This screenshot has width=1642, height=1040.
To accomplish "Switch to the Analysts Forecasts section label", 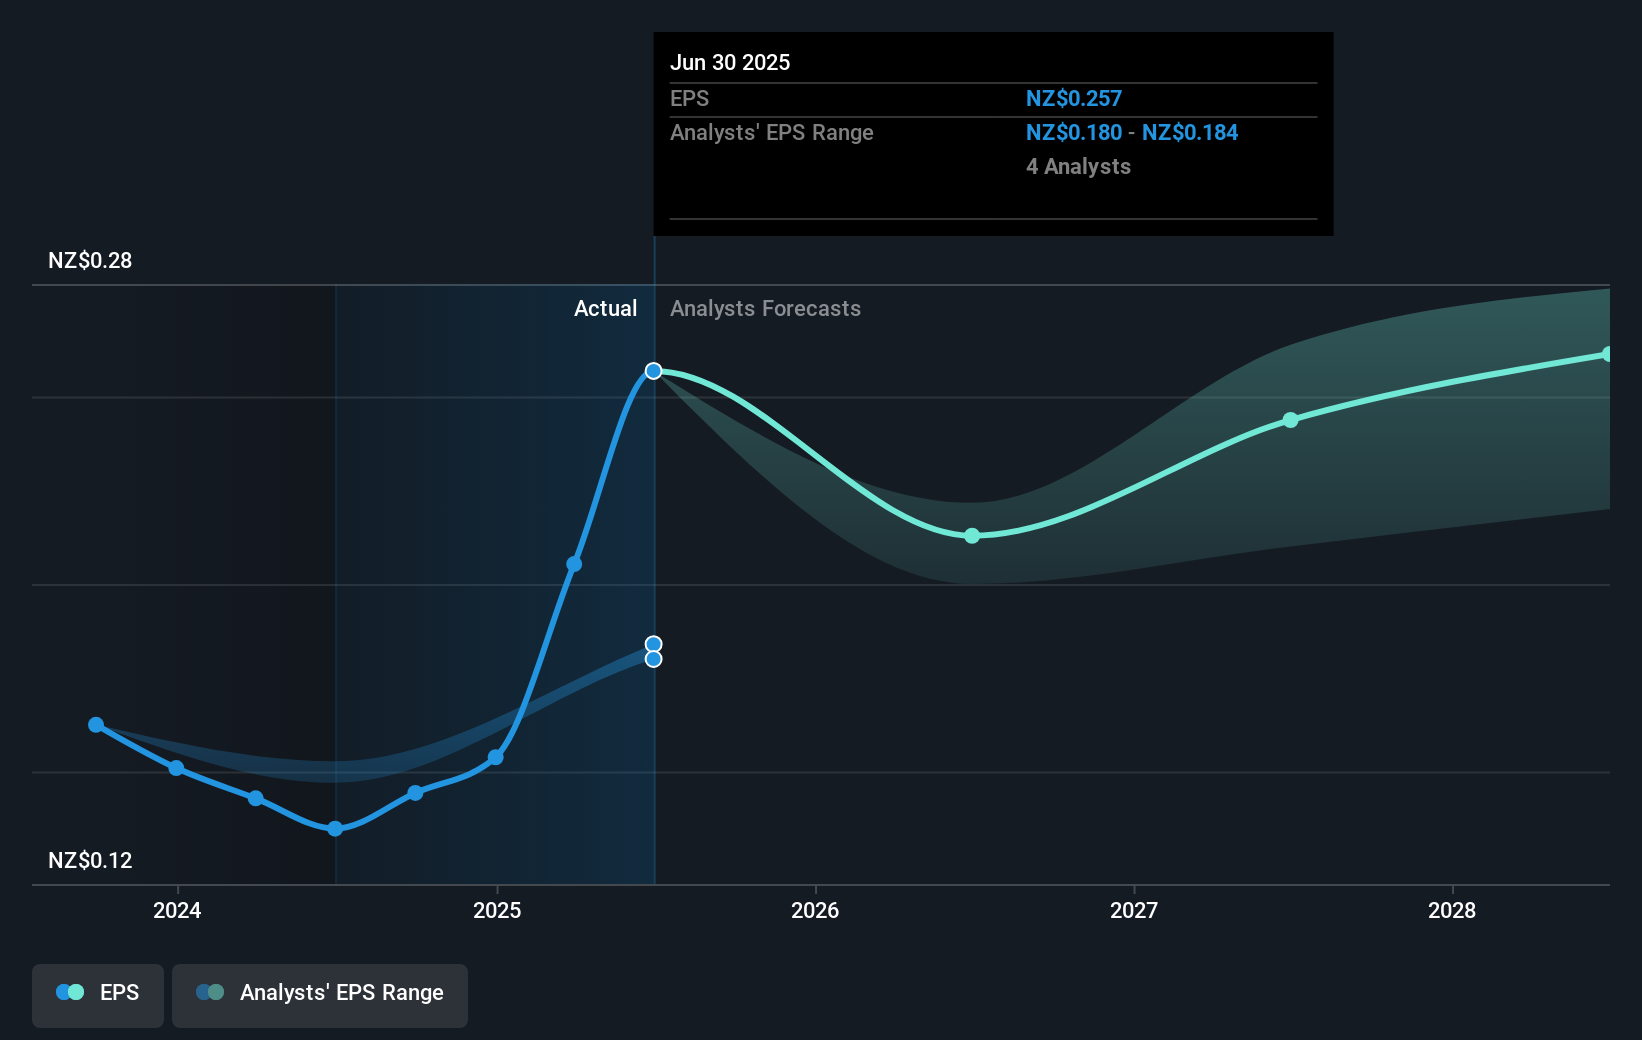I will 765,308.
